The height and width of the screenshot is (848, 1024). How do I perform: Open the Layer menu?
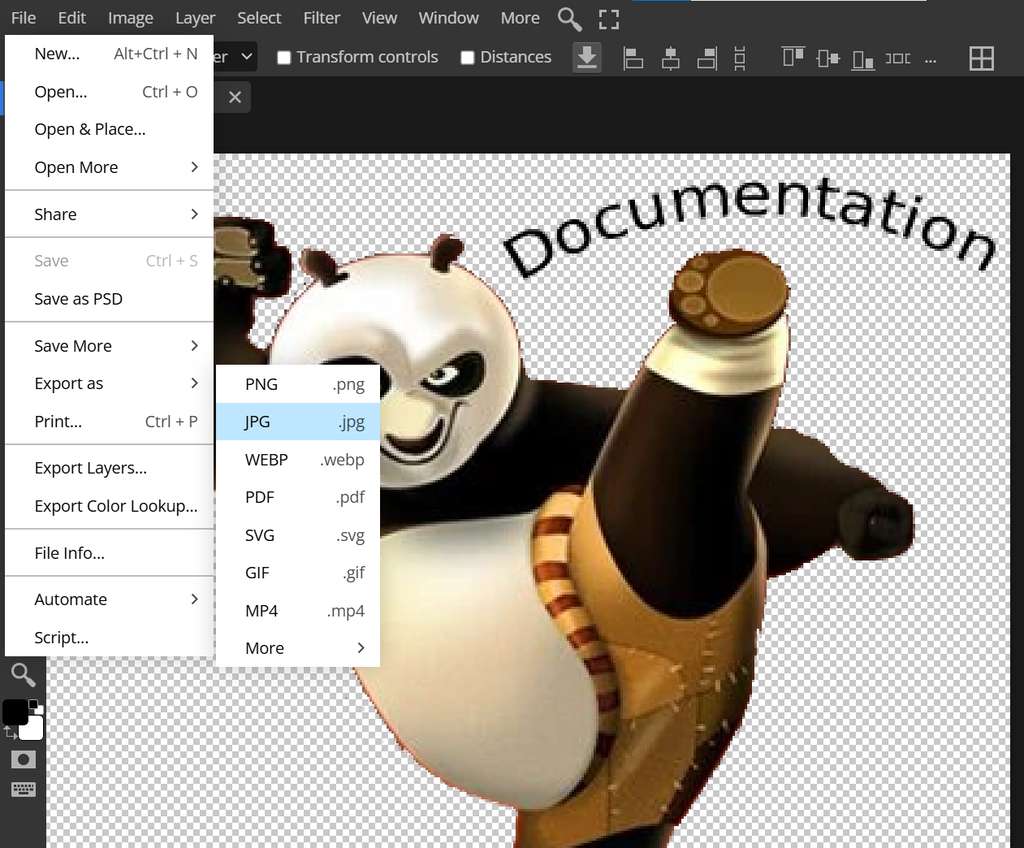pyautogui.click(x=195, y=18)
